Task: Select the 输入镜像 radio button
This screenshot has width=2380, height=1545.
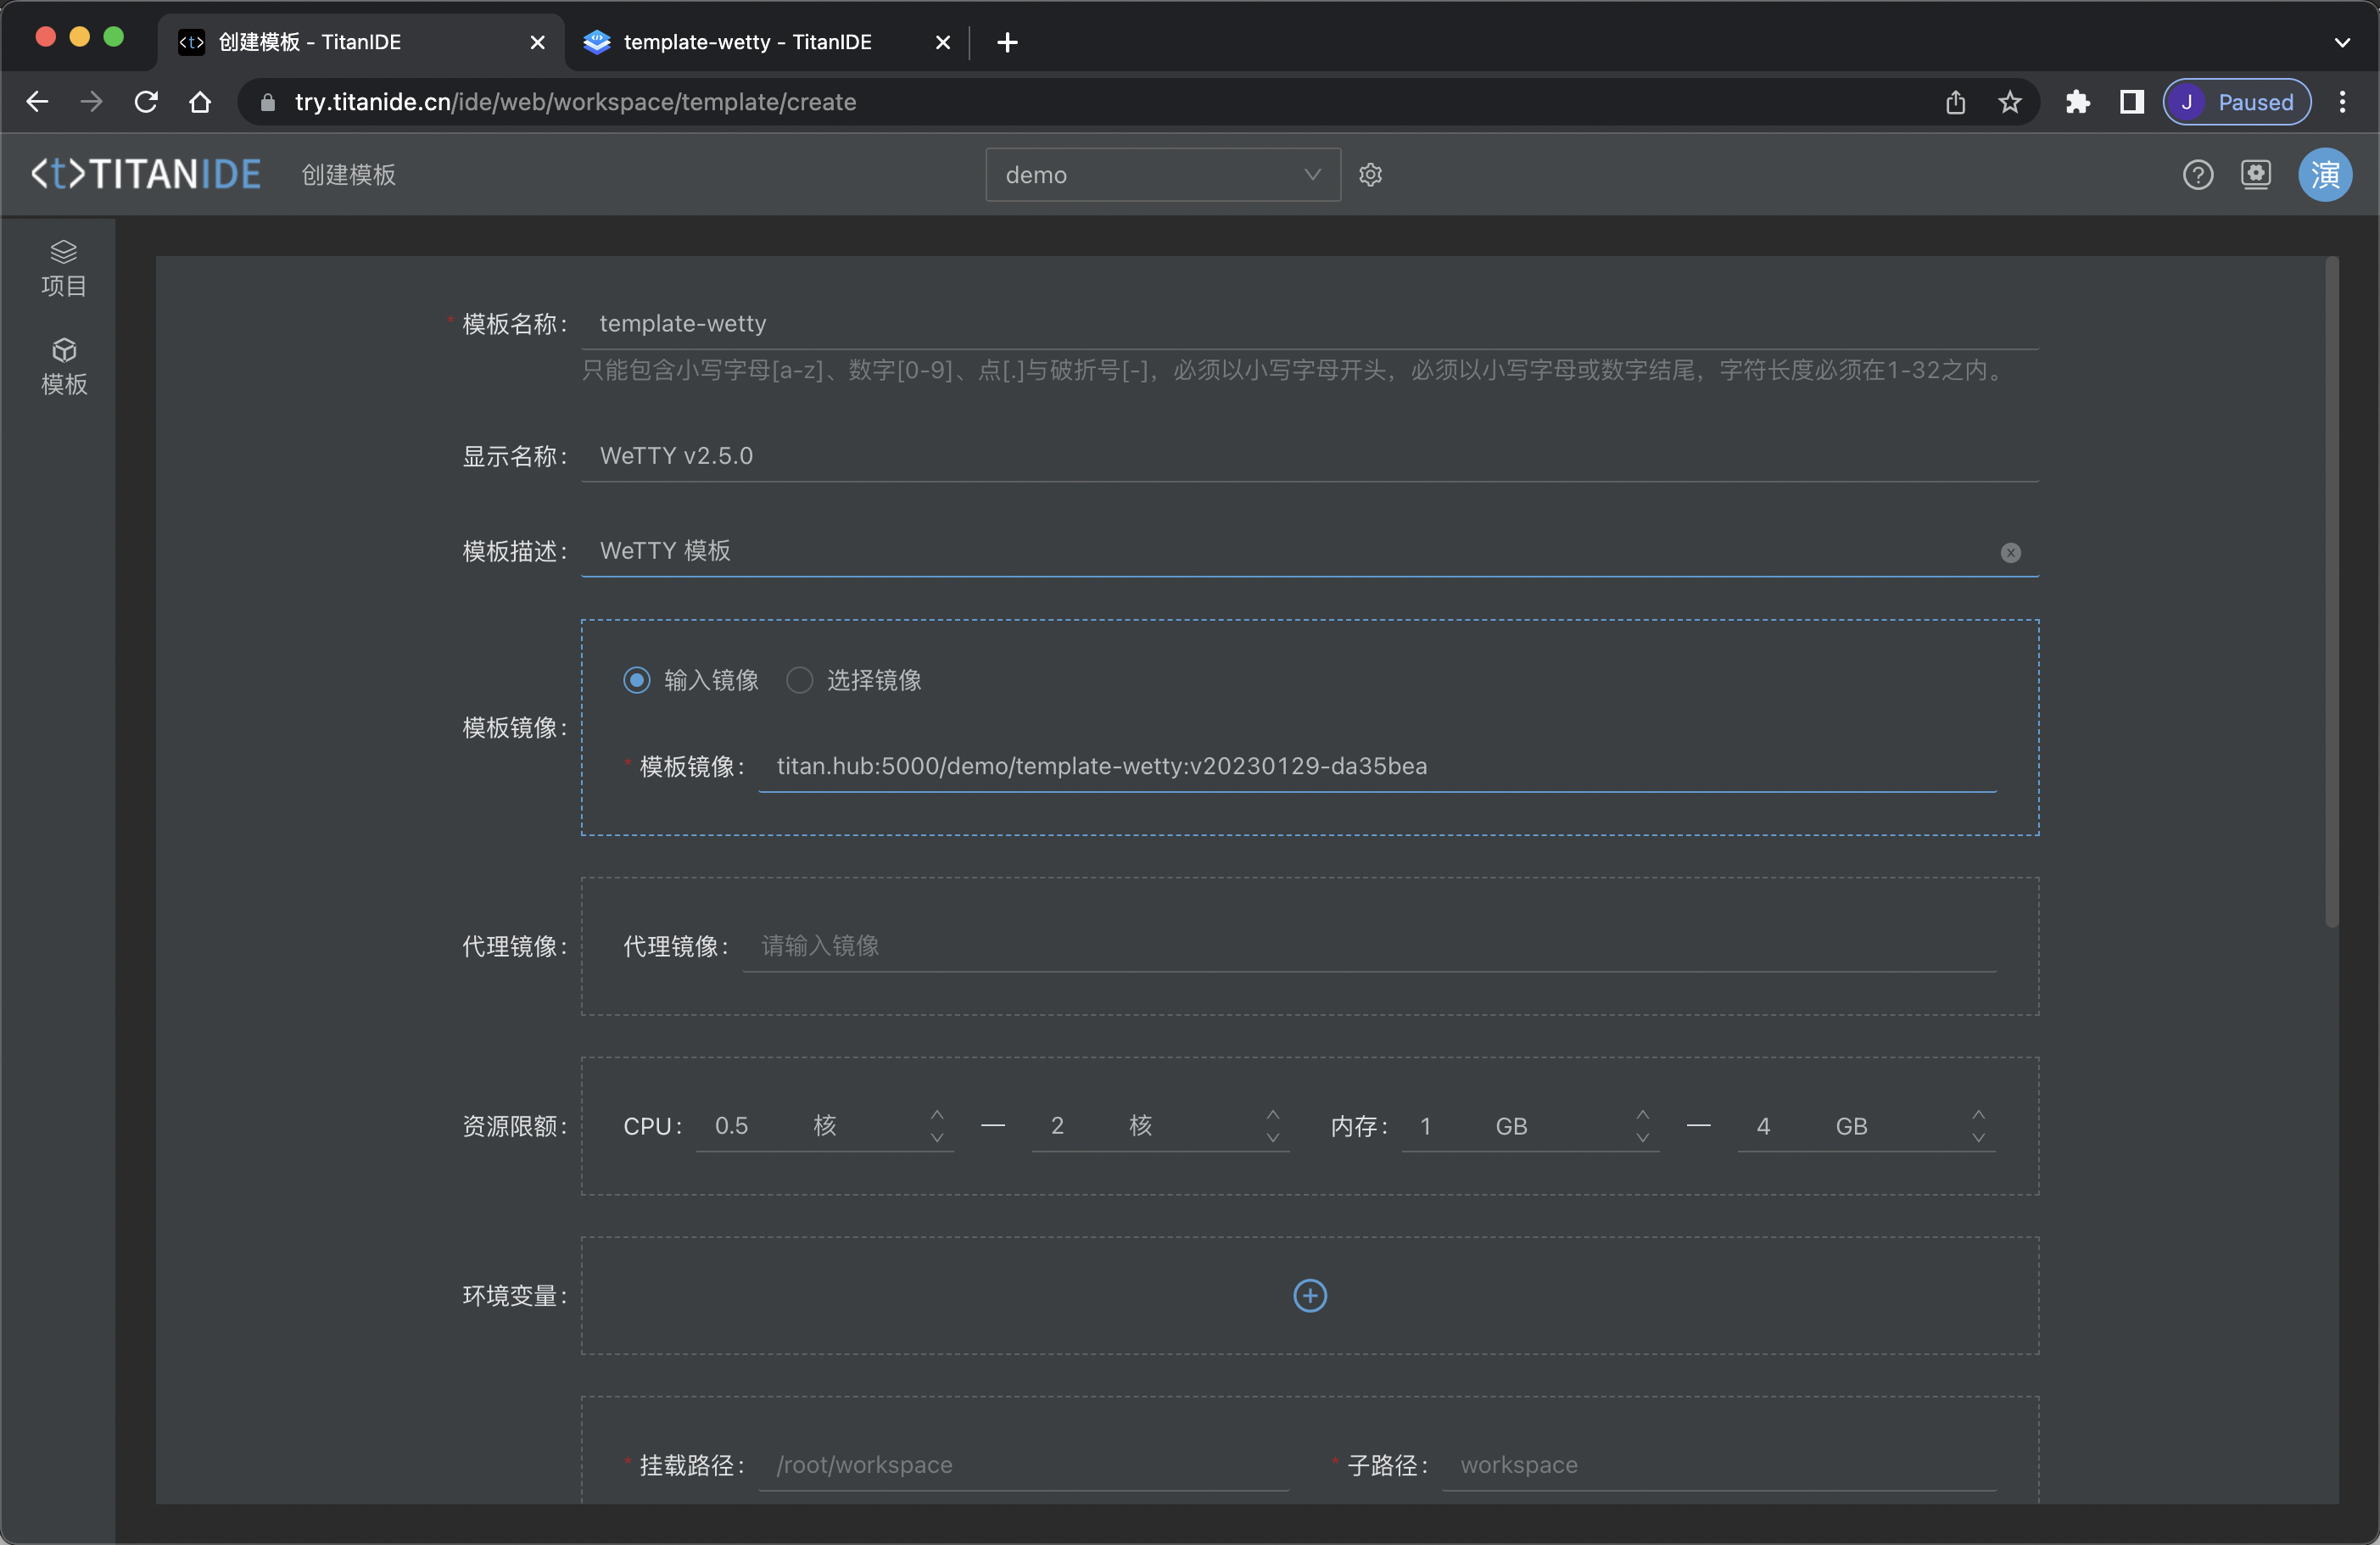Action: coord(637,680)
